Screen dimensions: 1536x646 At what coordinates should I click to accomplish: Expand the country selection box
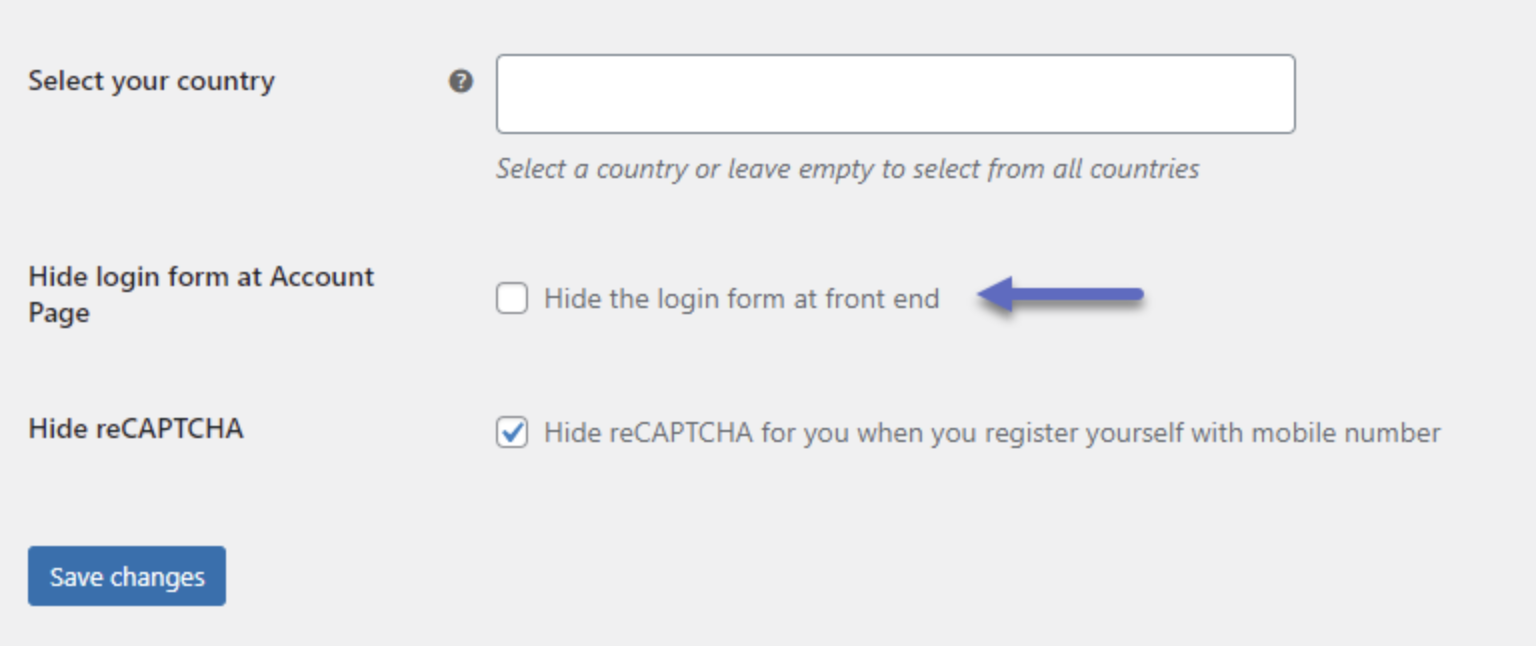click(895, 94)
